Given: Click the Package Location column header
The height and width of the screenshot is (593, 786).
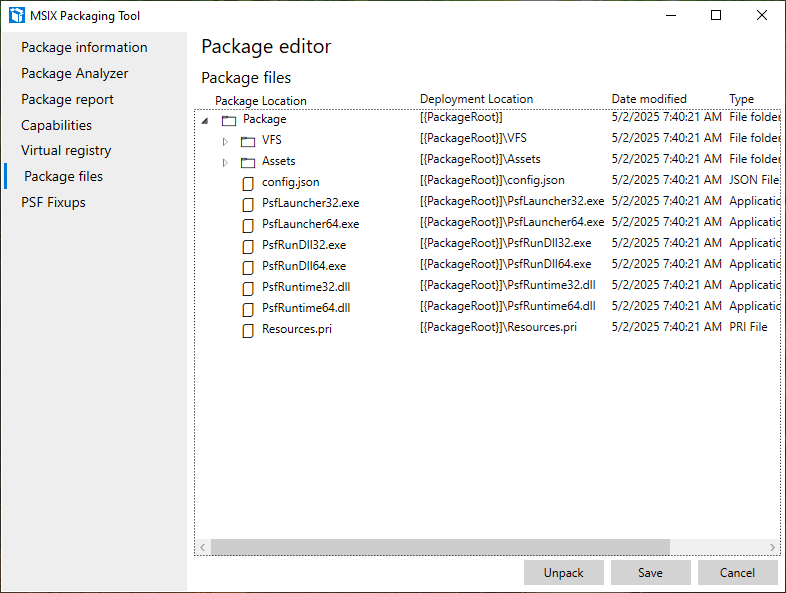Looking at the screenshot, I should [x=261, y=101].
